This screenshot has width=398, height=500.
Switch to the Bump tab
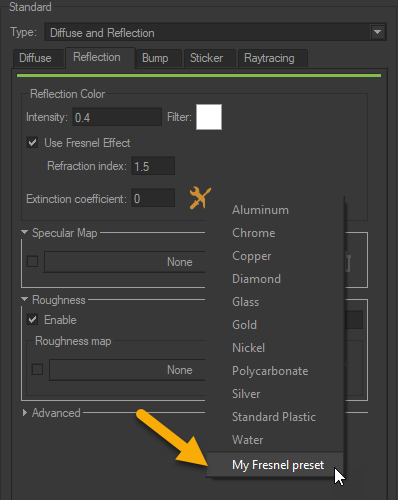pyautogui.click(x=159, y=58)
